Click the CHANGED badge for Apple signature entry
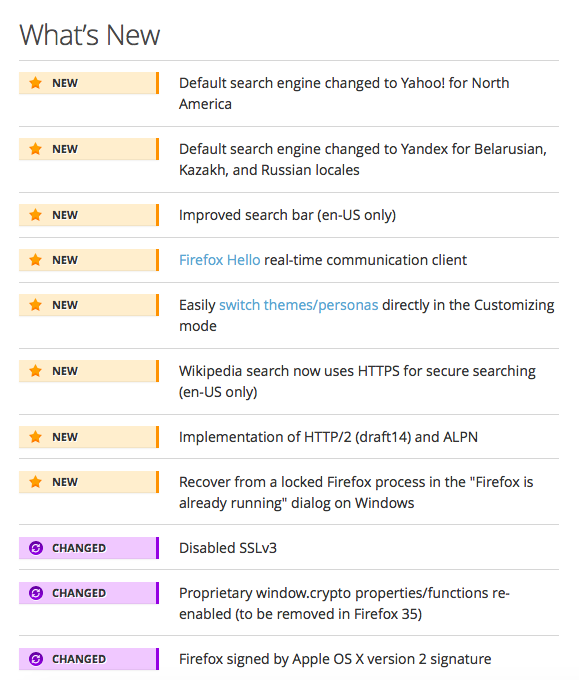The width and height of the screenshot is (579, 680). click(89, 659)
